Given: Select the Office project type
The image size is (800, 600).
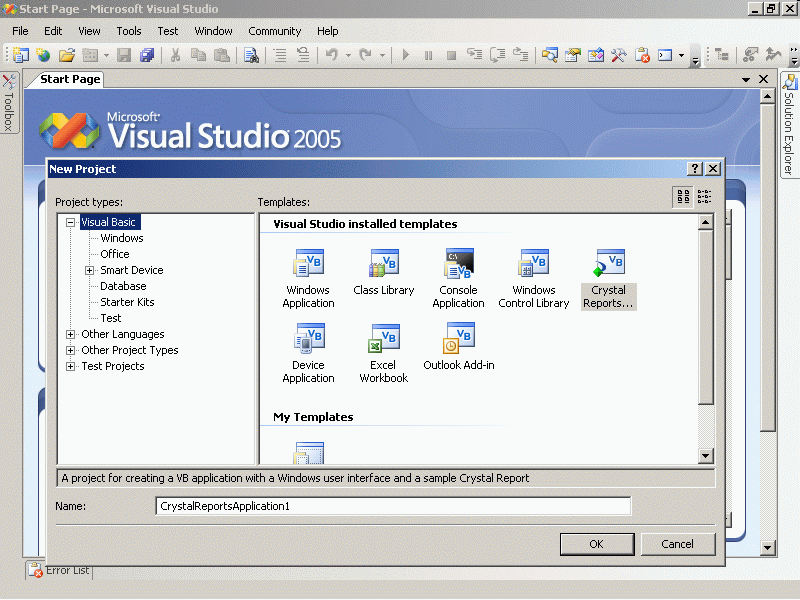Looking at the screenshot, I should (115, 254).
